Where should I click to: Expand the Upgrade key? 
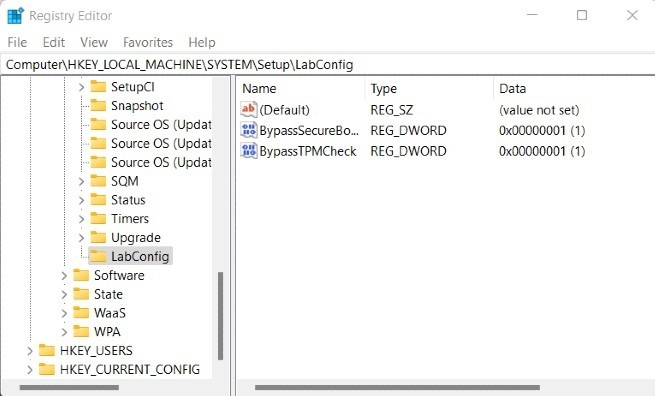tap(81, 238)
